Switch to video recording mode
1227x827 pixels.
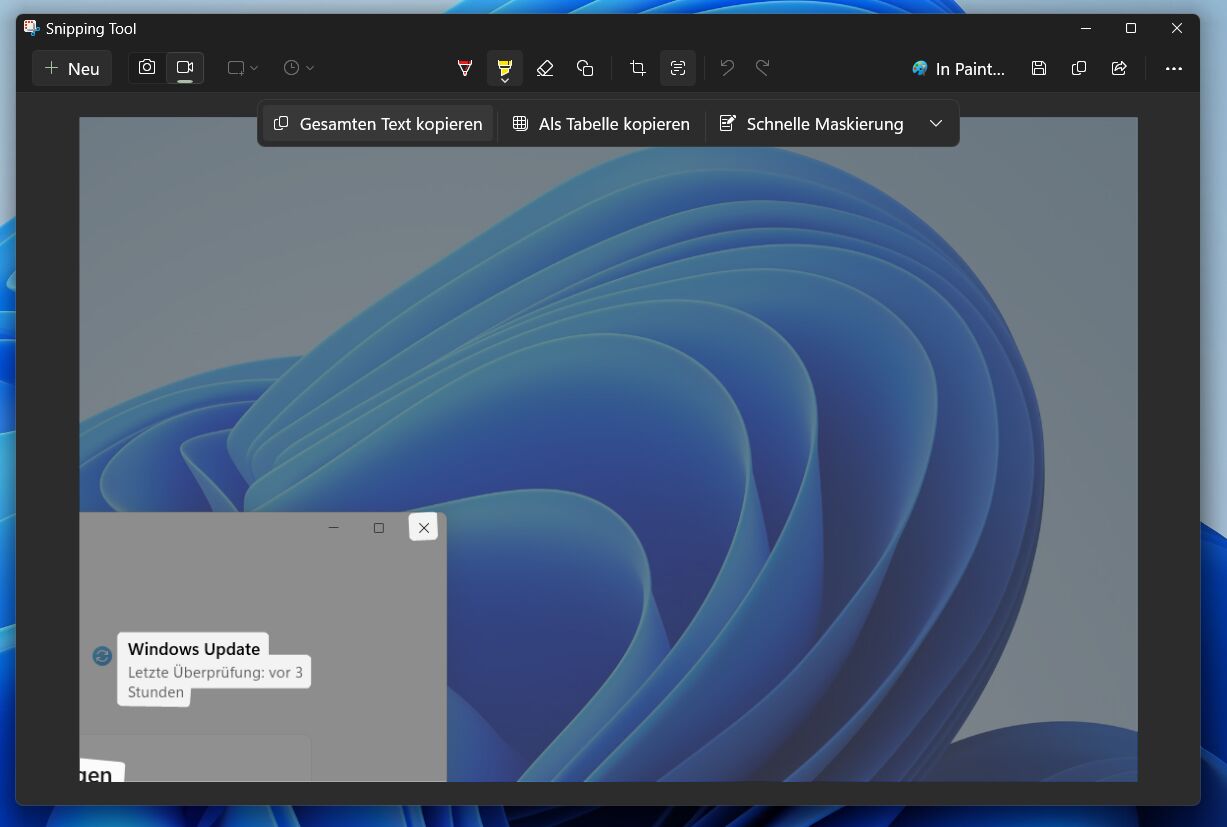coord(185,68)
